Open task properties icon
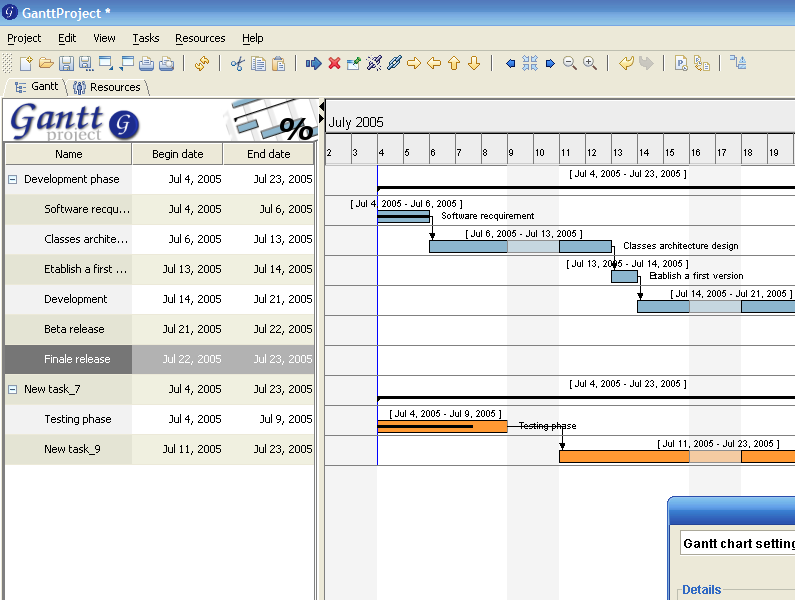This screenshot has width=795, height=600. click(x=354, y=63)
